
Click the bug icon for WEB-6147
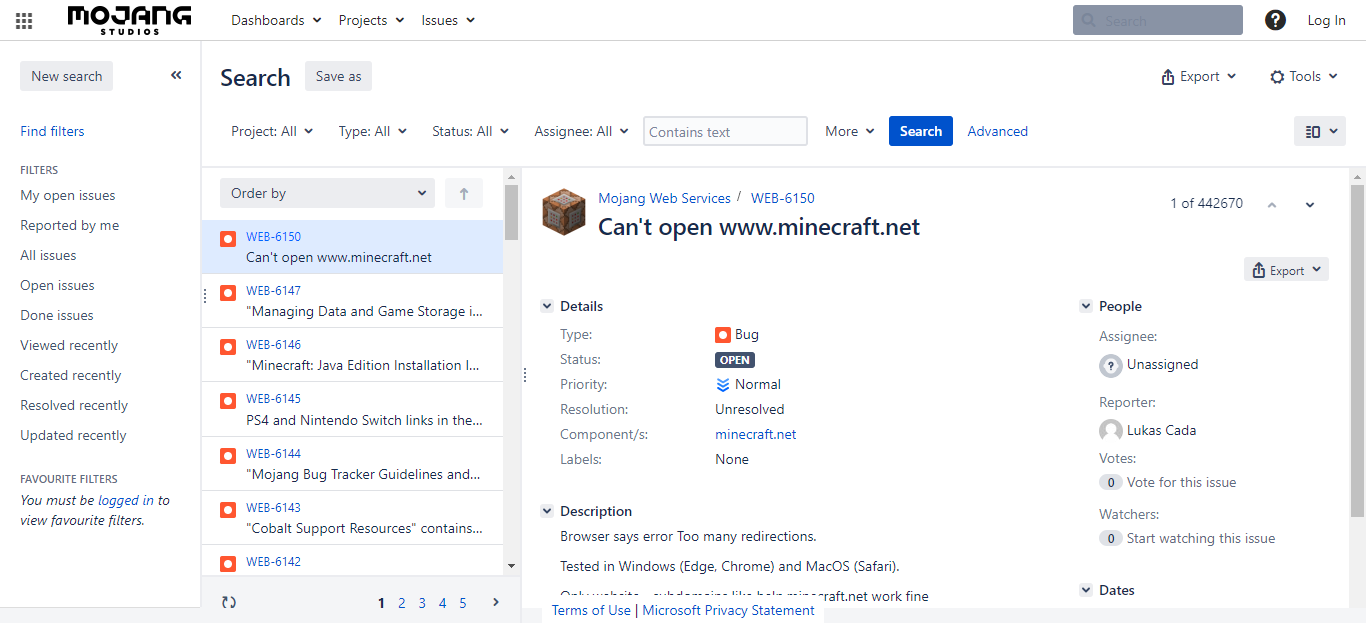227,293
